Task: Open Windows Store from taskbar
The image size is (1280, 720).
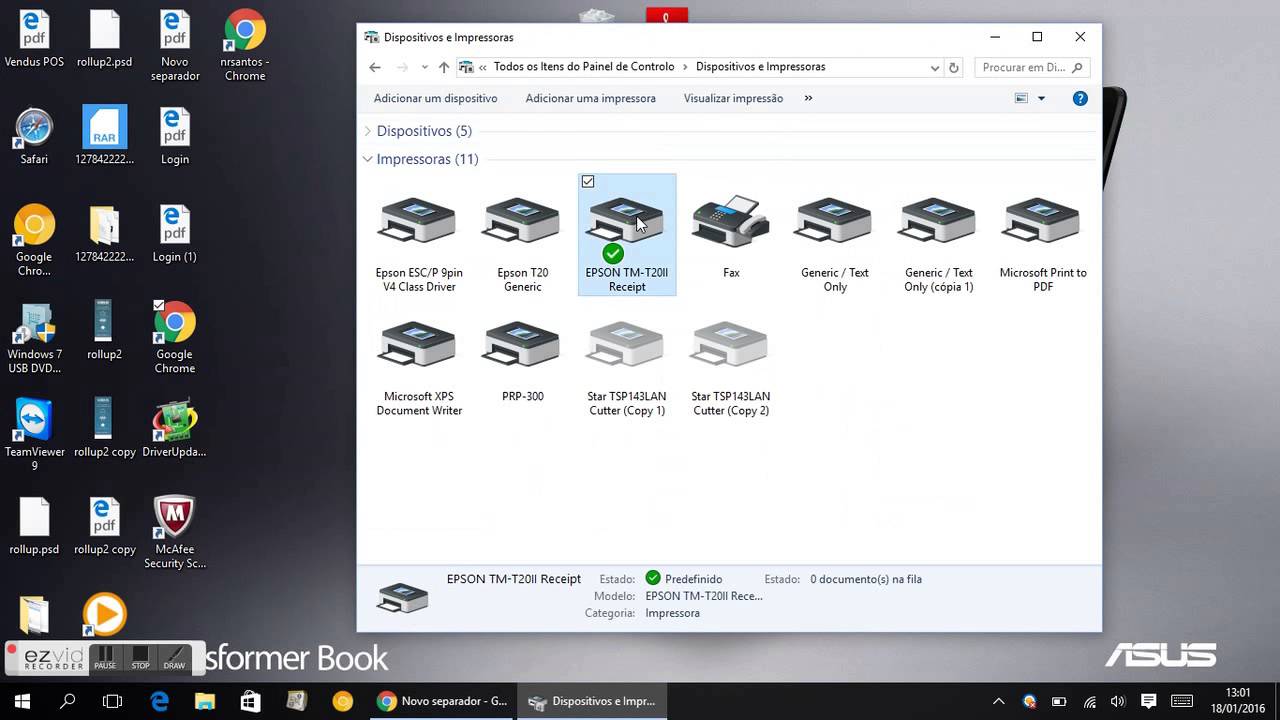Action: point(251,701)
